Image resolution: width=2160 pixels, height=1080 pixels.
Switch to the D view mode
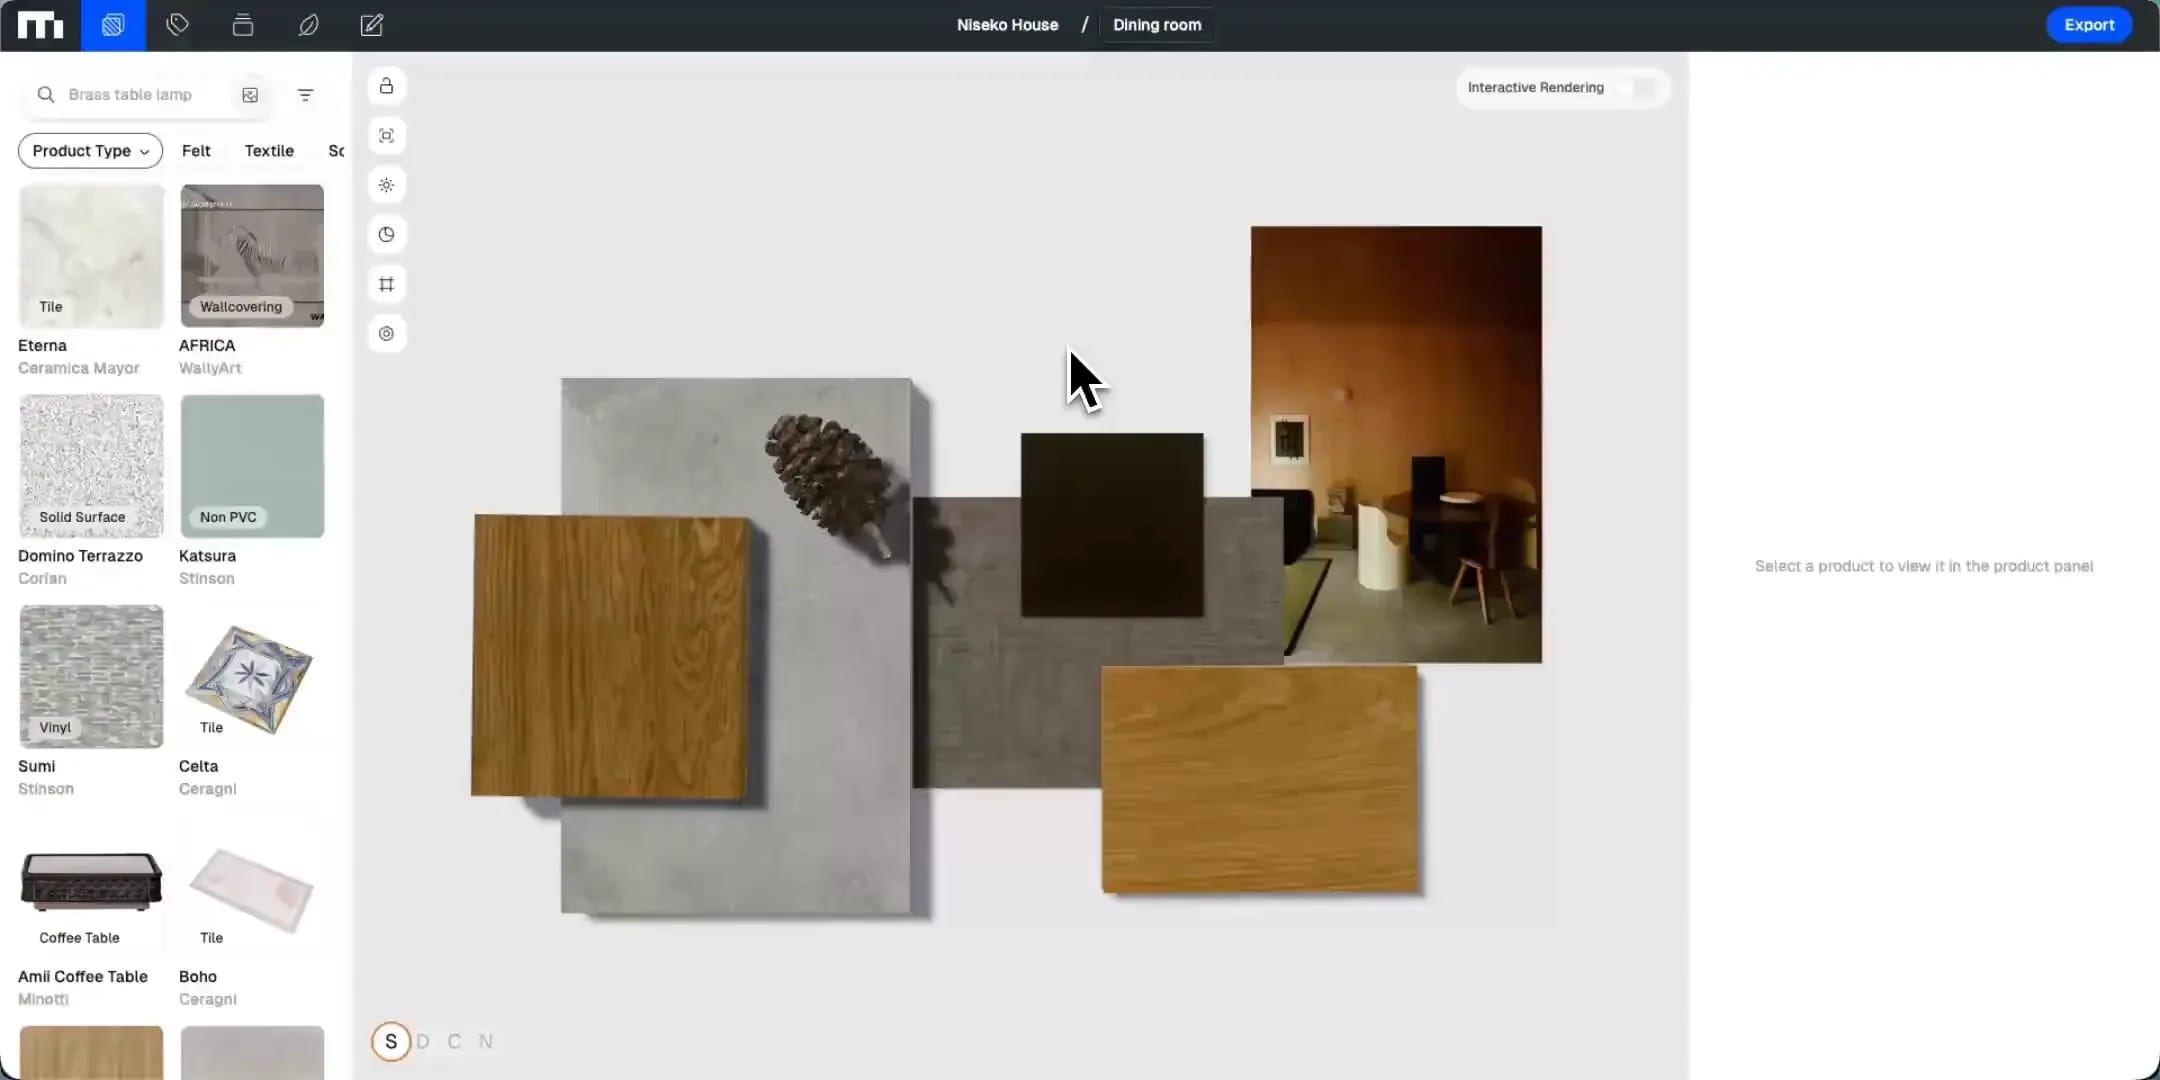[423, 1041]
